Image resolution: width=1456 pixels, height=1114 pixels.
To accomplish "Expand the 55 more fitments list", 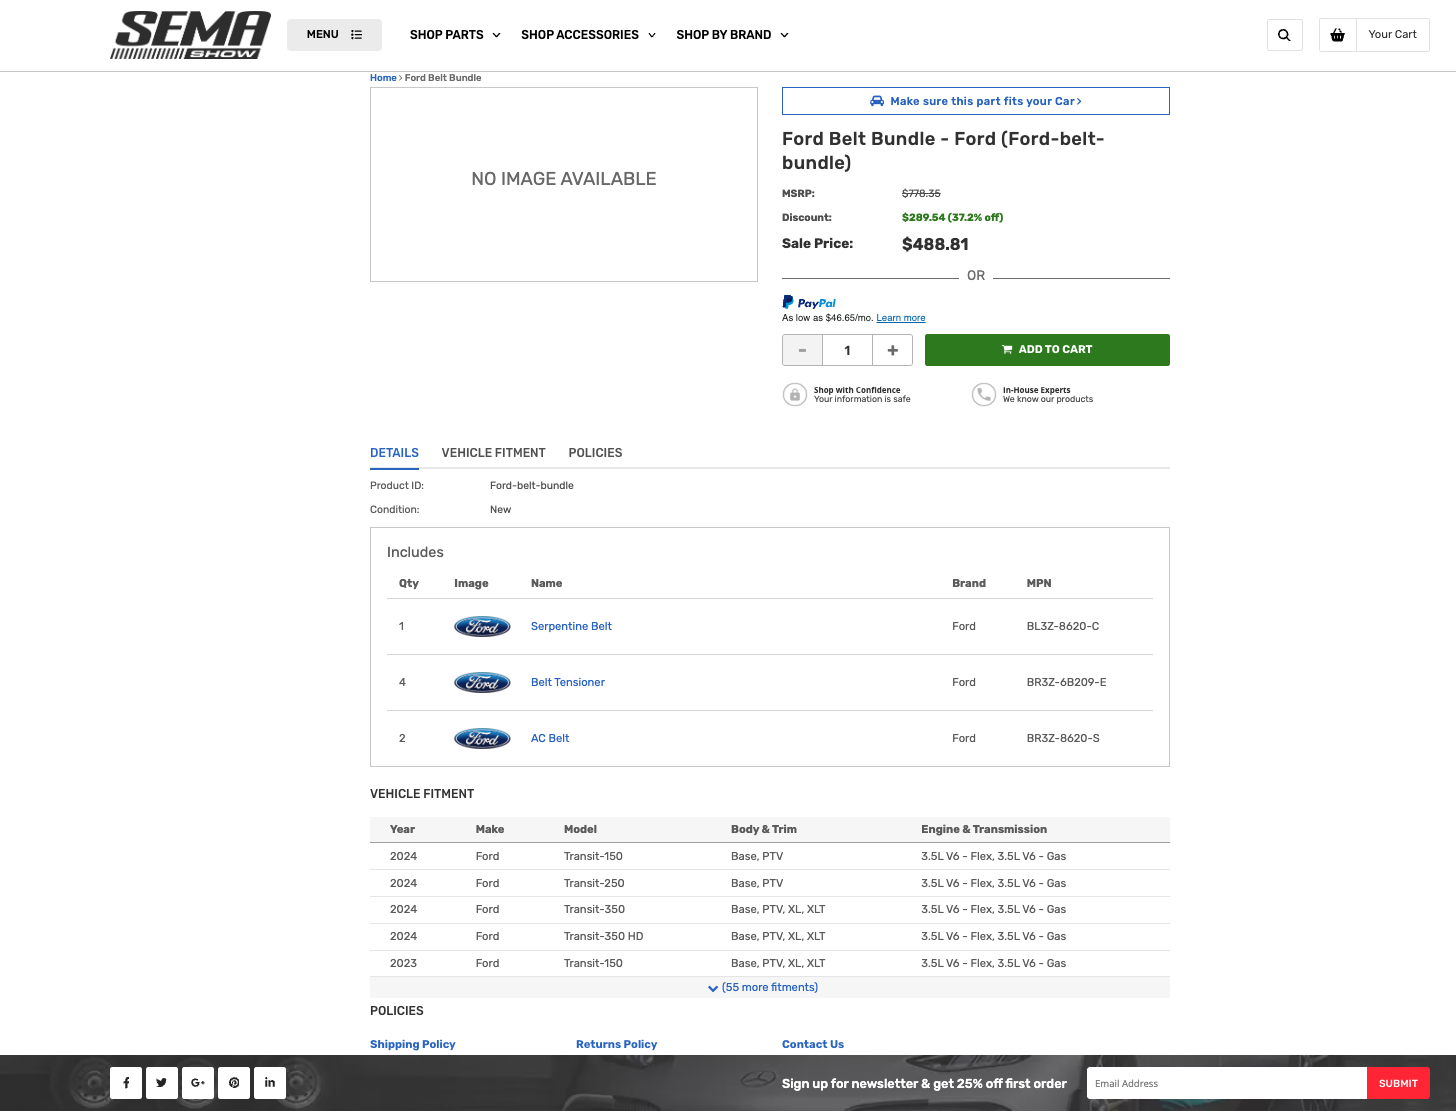I will point(764,988).
